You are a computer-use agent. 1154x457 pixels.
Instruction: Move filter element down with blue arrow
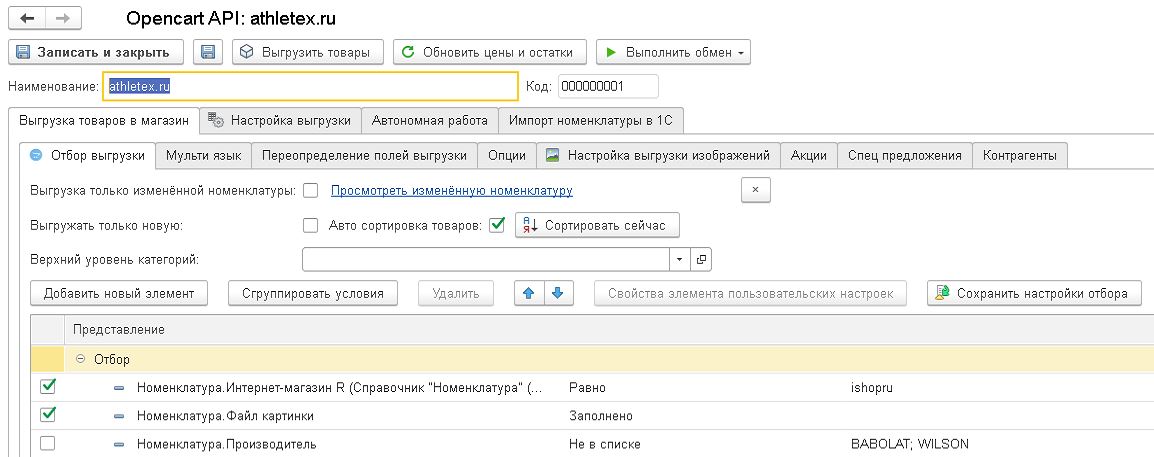[557, 293]
